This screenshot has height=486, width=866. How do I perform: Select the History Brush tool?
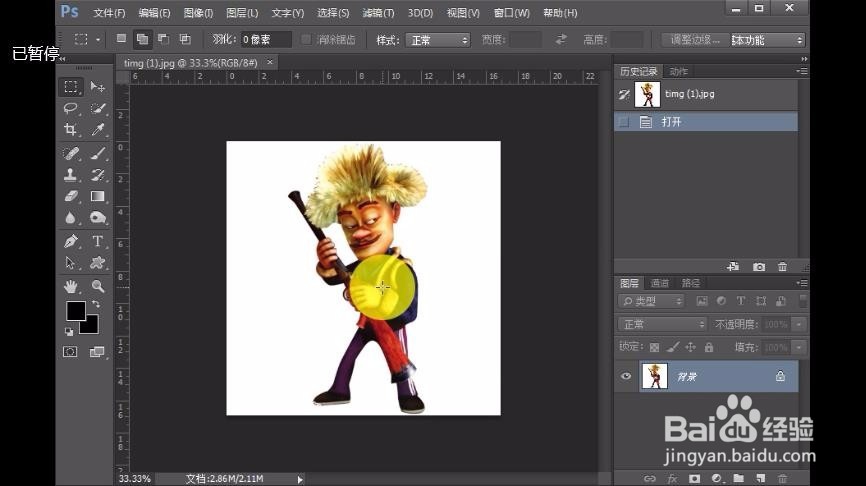98,175
